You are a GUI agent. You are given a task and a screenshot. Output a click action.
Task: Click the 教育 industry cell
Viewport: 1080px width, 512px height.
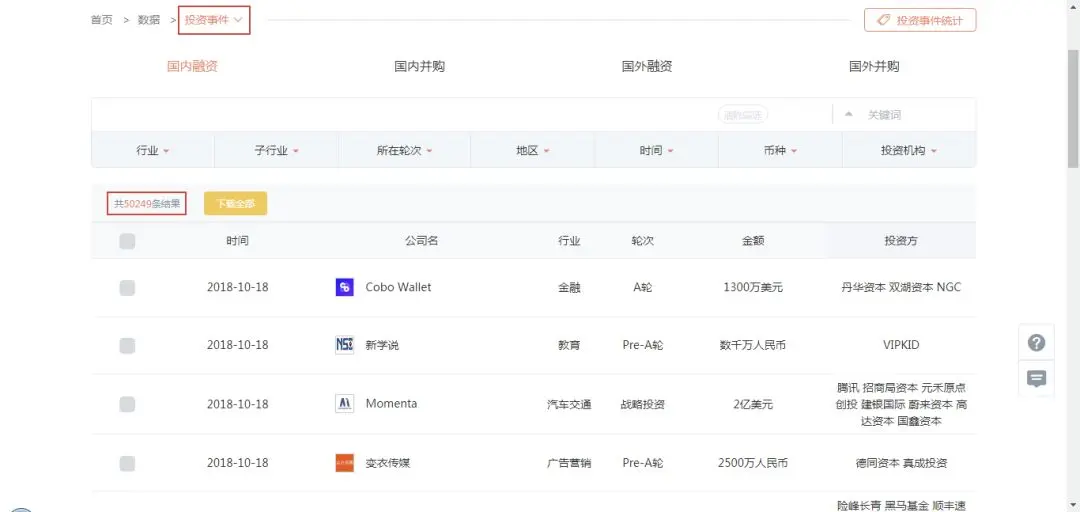click(x=570, y=345)
